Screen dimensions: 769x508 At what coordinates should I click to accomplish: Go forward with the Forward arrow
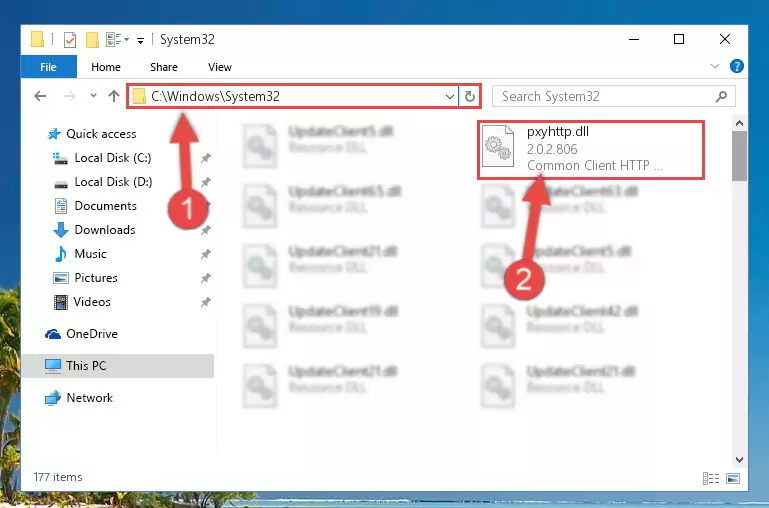70,96
